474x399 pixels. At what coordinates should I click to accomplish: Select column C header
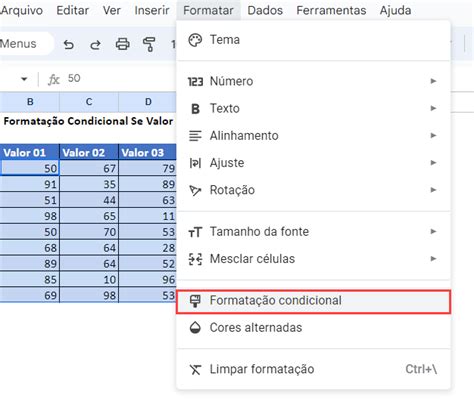[89, 102]
